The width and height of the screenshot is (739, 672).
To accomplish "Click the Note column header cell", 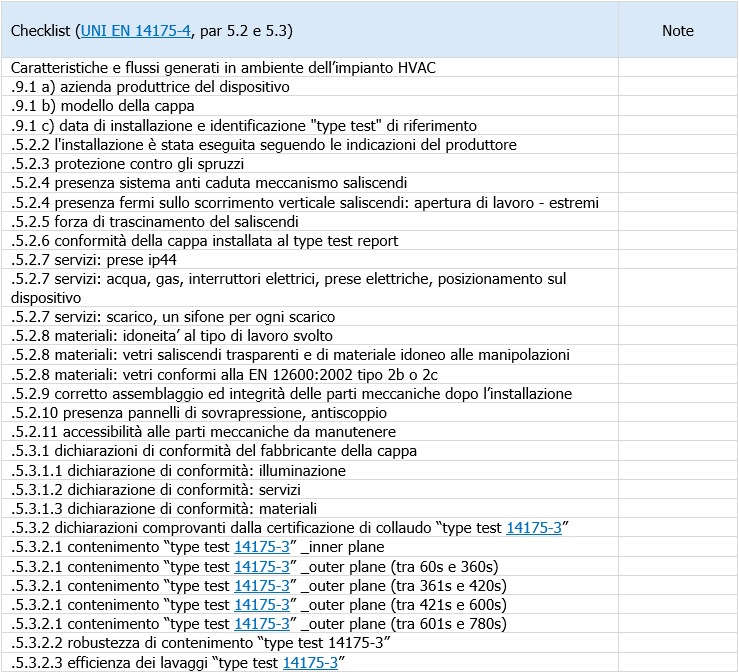I will pyautogui.click(x=677, y=31).
